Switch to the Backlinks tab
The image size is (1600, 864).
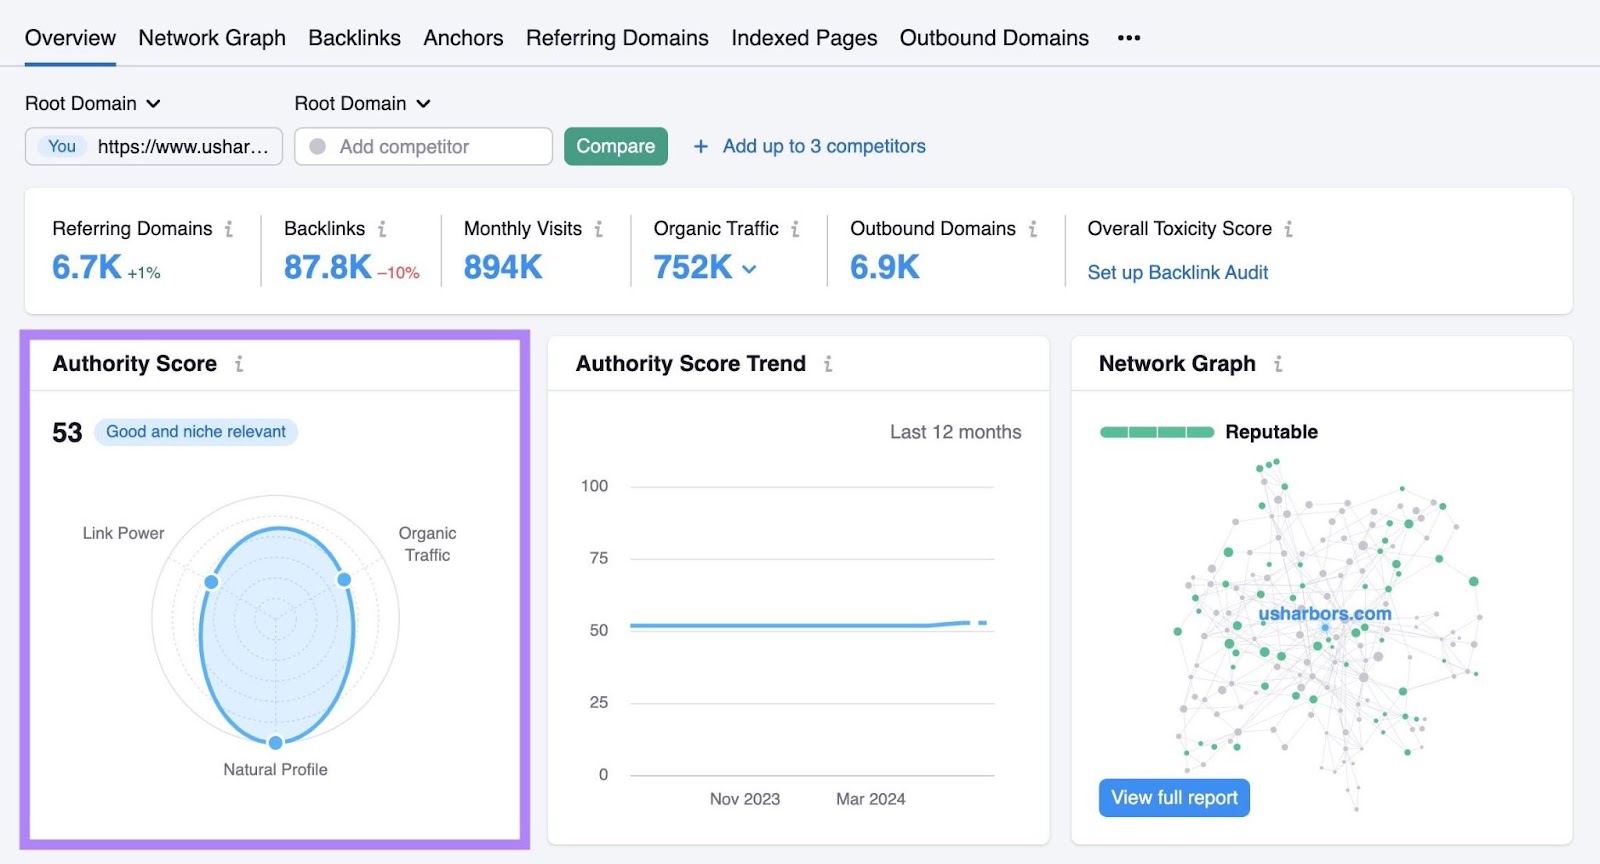[x=354, y=38]
